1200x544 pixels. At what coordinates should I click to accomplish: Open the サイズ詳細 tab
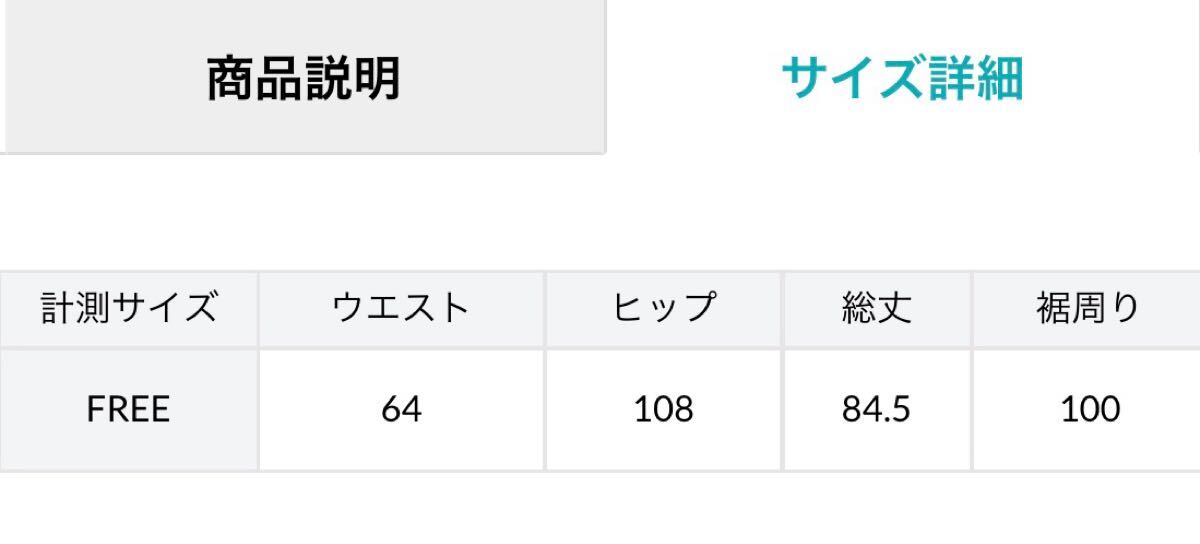click(x=902, y=78)
